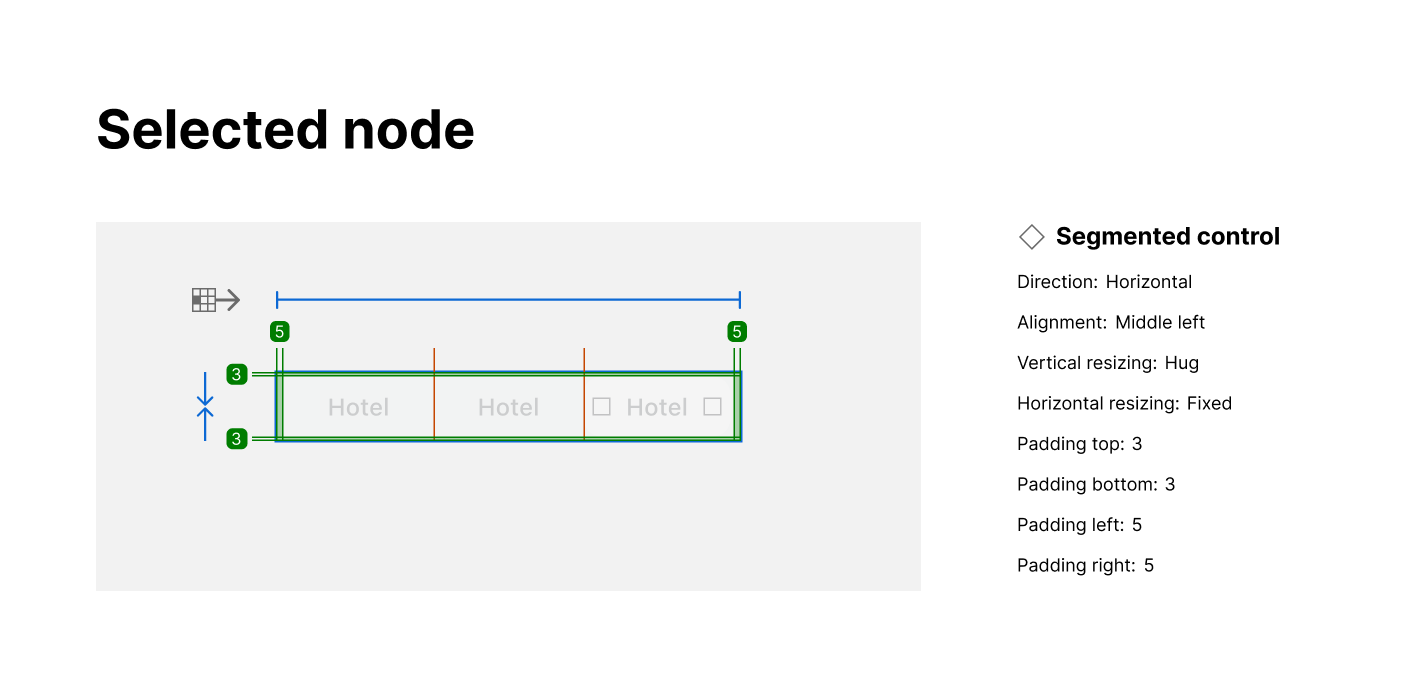Select the first Hotel segment

[x=358, y=407]
